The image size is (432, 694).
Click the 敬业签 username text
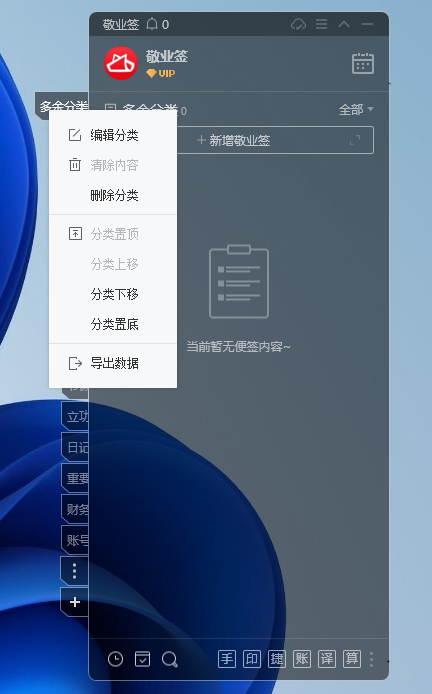[x=167, y=56]
